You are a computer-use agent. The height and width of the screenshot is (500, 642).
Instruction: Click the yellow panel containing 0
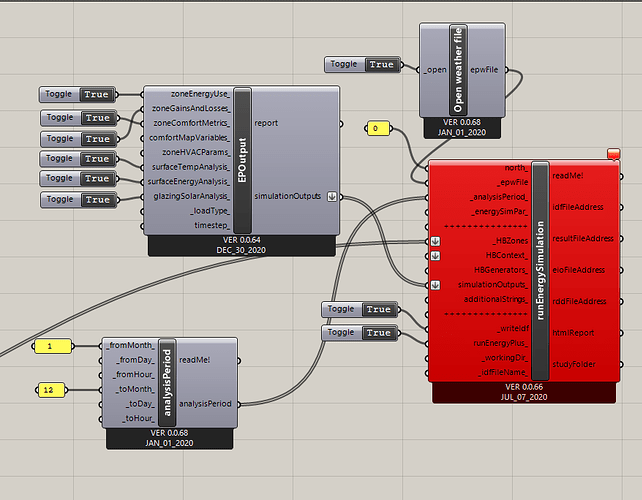[376, 129]
